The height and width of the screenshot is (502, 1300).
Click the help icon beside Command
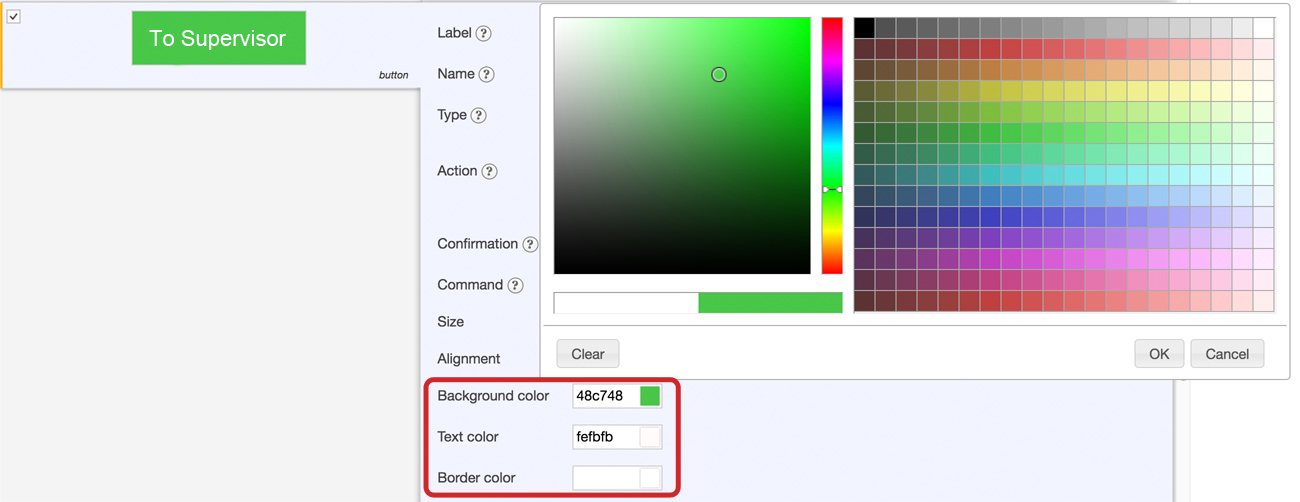coord(515,285)
